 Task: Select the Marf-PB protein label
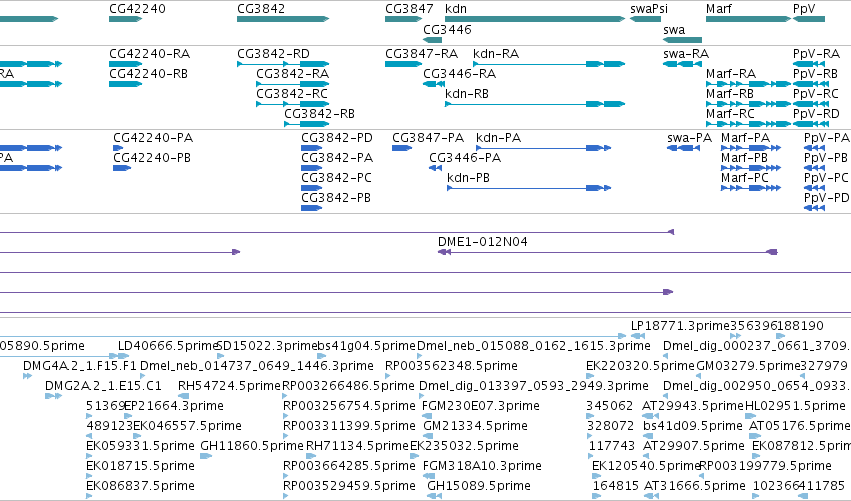tap(745, 157)
